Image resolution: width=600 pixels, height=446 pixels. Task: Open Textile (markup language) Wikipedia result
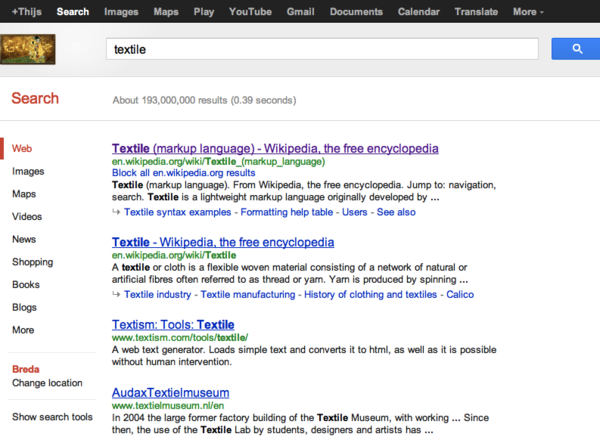[275, 148]
